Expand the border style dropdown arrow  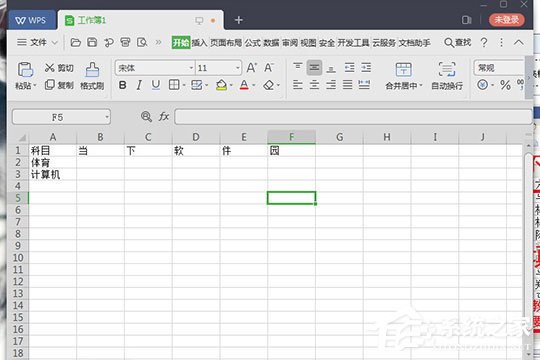[x=184, y=85]
